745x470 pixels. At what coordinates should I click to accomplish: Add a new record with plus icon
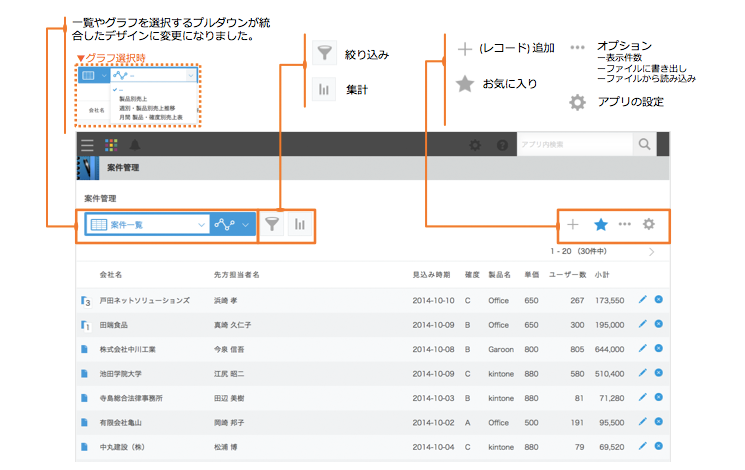tap(573, 225)
